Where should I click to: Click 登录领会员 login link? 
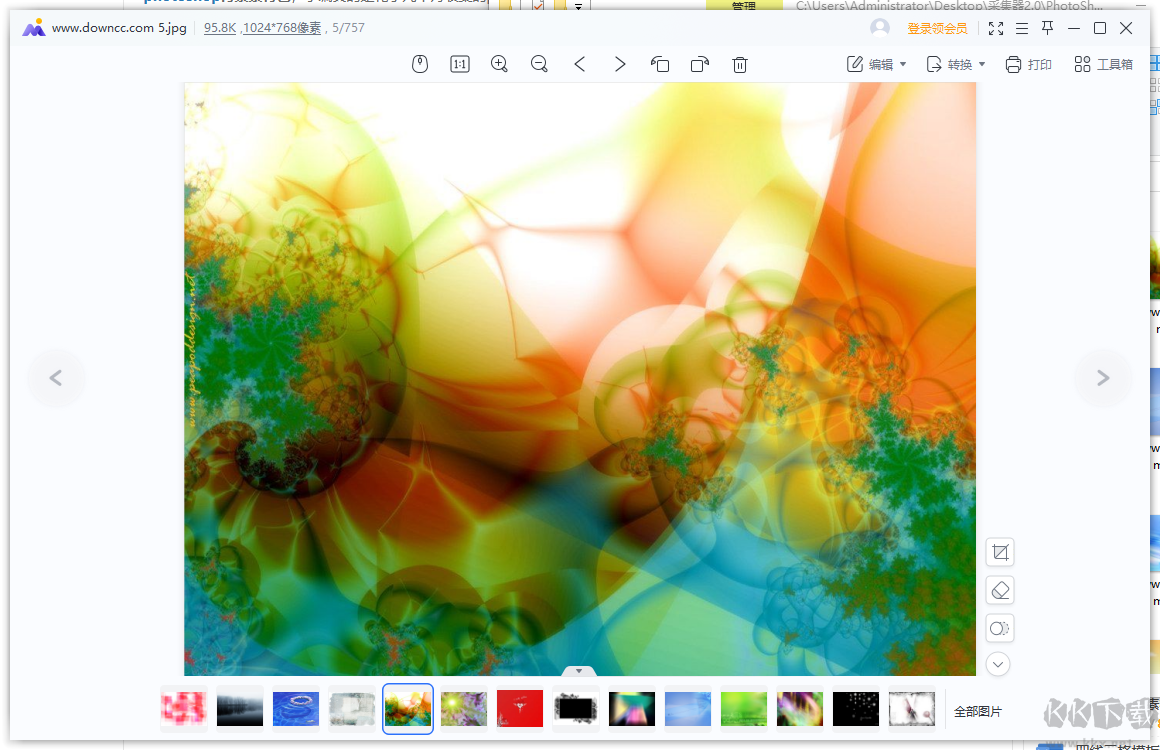point(937,28)
